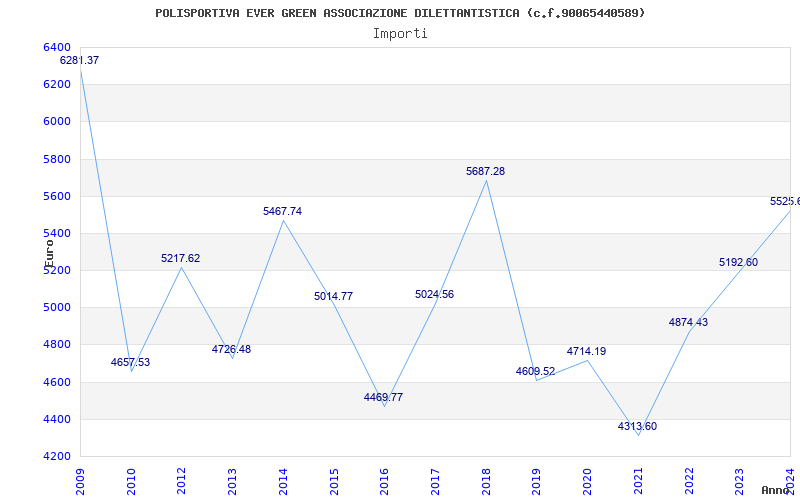Click the 5217.62 data point label
The height and width of the screenshot is (500, 800).
181,258
